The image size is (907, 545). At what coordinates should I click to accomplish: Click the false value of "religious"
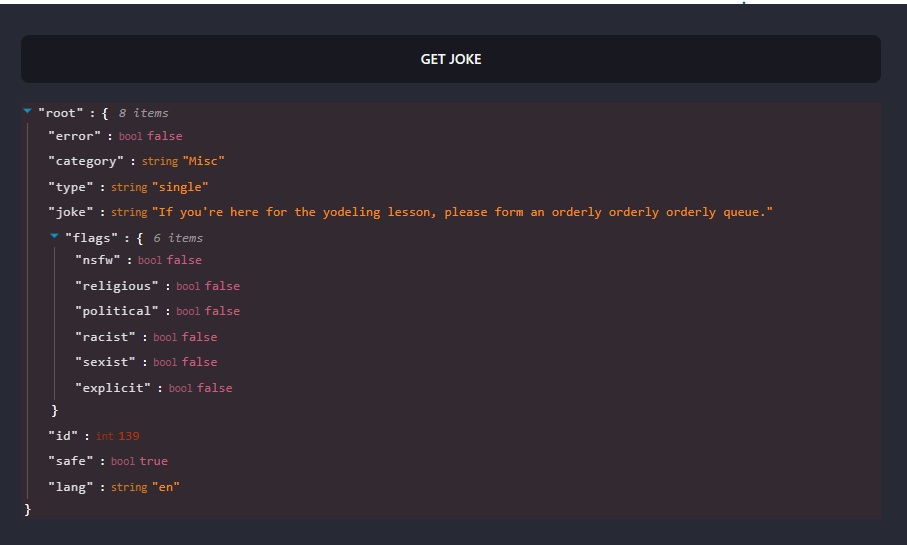pyautogui.click(x=223, y=286)
